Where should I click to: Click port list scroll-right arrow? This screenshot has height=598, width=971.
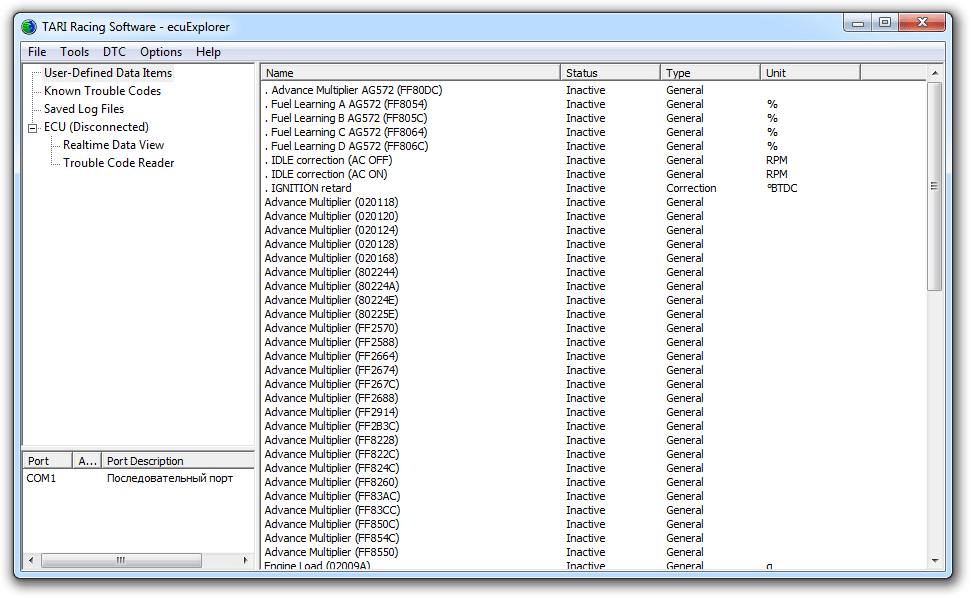[x=246, y=560]
